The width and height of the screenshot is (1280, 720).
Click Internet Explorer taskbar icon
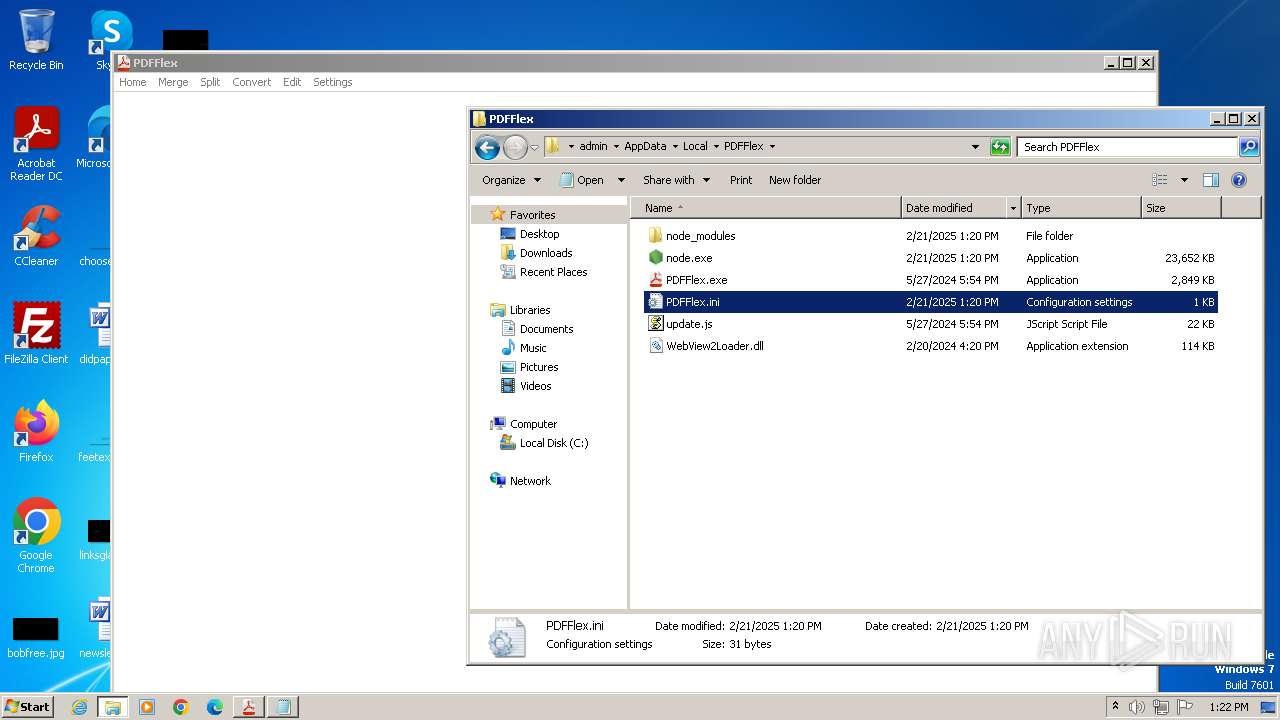click(79, 707)
